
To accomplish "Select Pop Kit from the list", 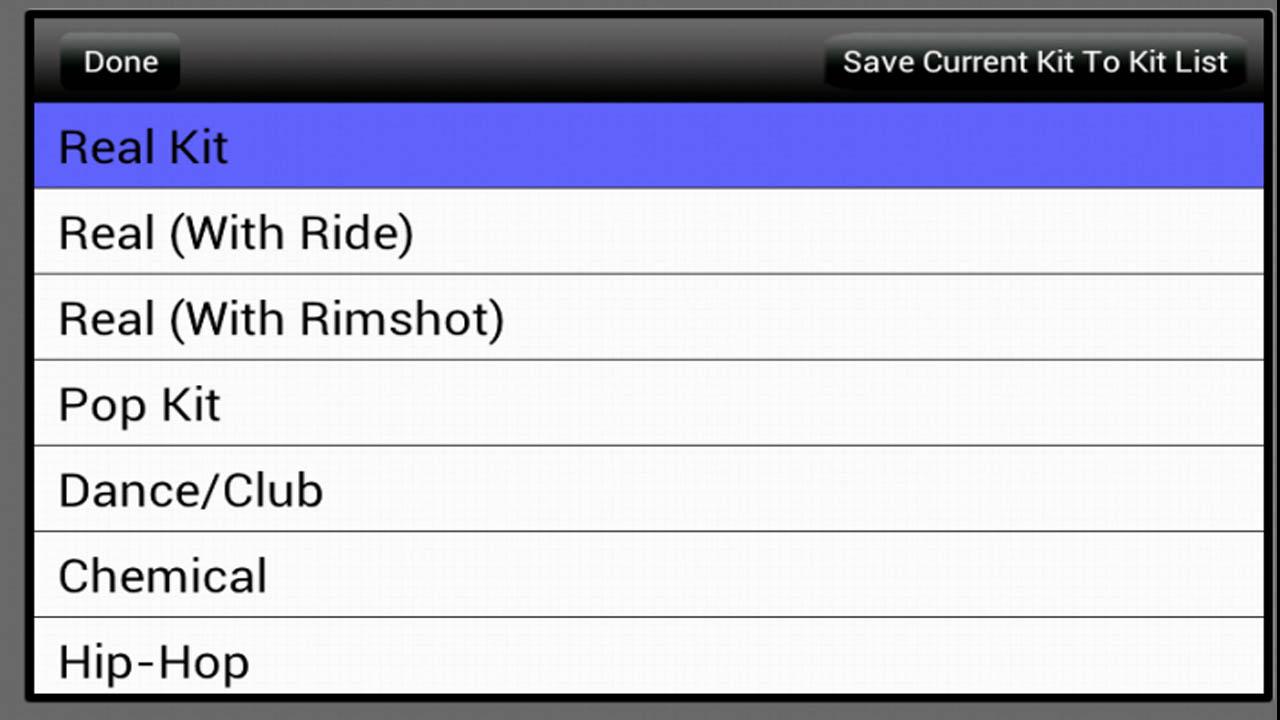I will pos(648,405).
